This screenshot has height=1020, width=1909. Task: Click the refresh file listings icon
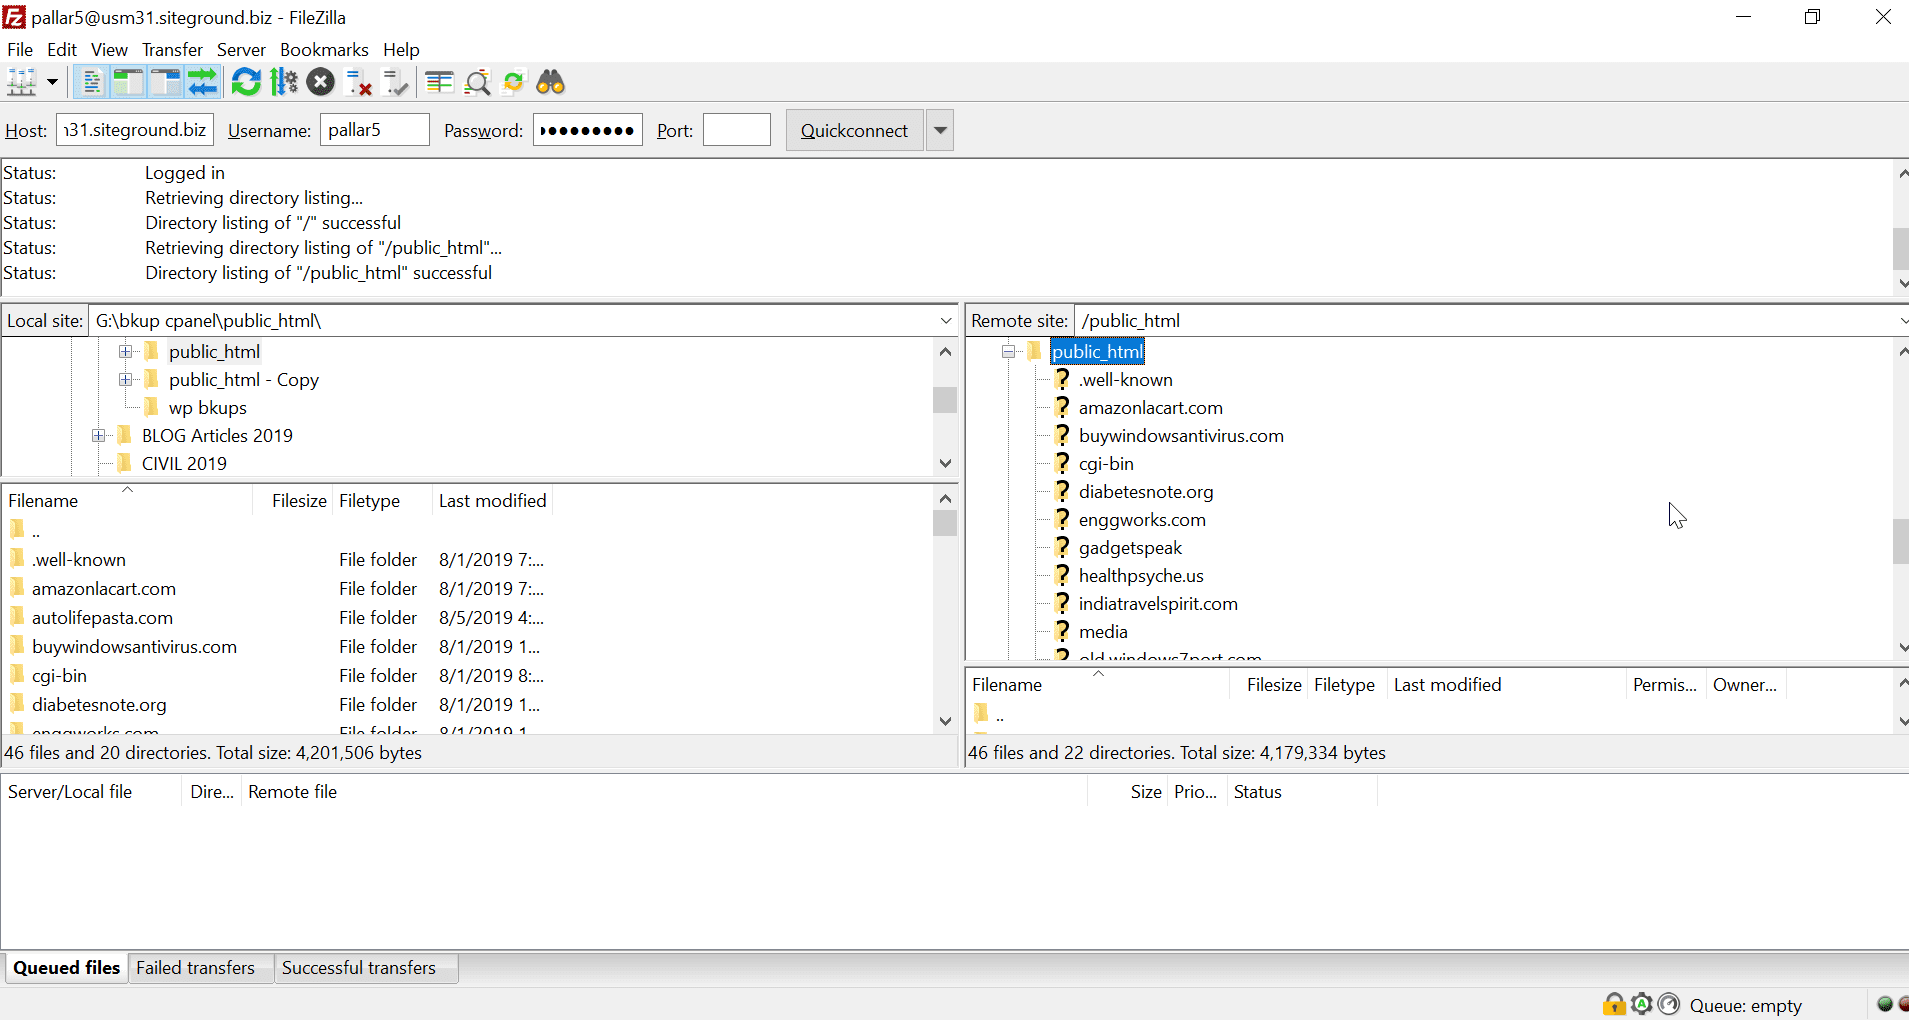pos(246,82)
